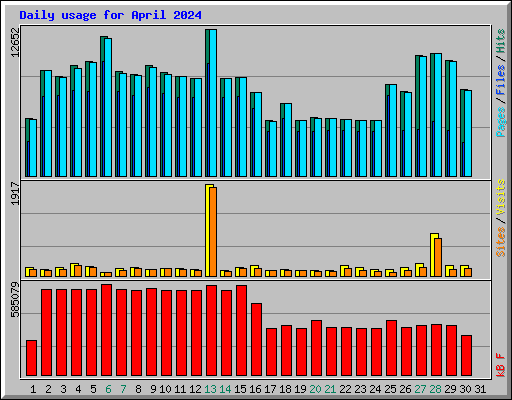Click the red KB bar for day 1
This screenshot has width=512, height=400.
click(31, 358)
